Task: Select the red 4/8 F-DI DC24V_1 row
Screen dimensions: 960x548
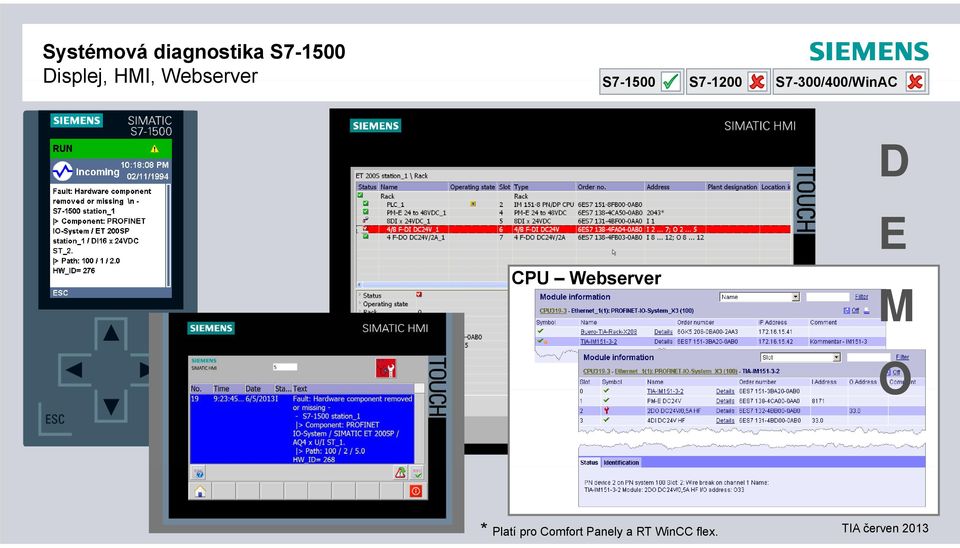Action: pos(573,229)
